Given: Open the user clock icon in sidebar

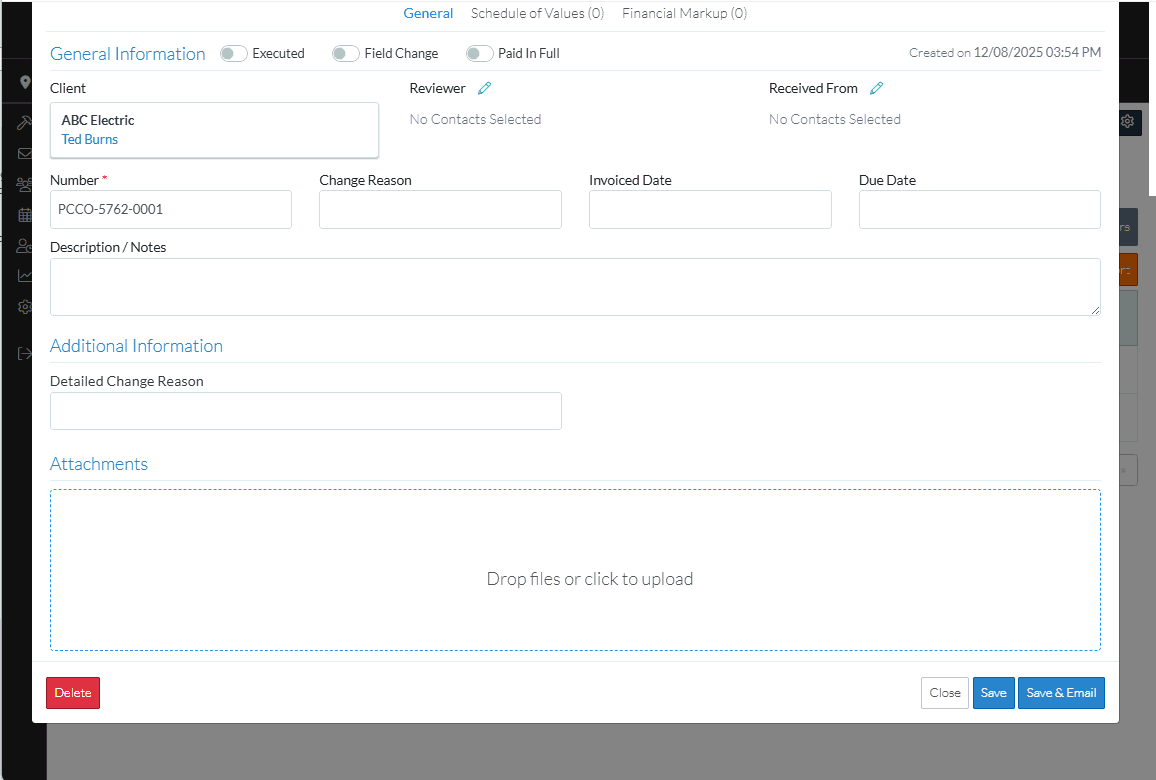Looking at the screenshot, I should click(25, 246).
